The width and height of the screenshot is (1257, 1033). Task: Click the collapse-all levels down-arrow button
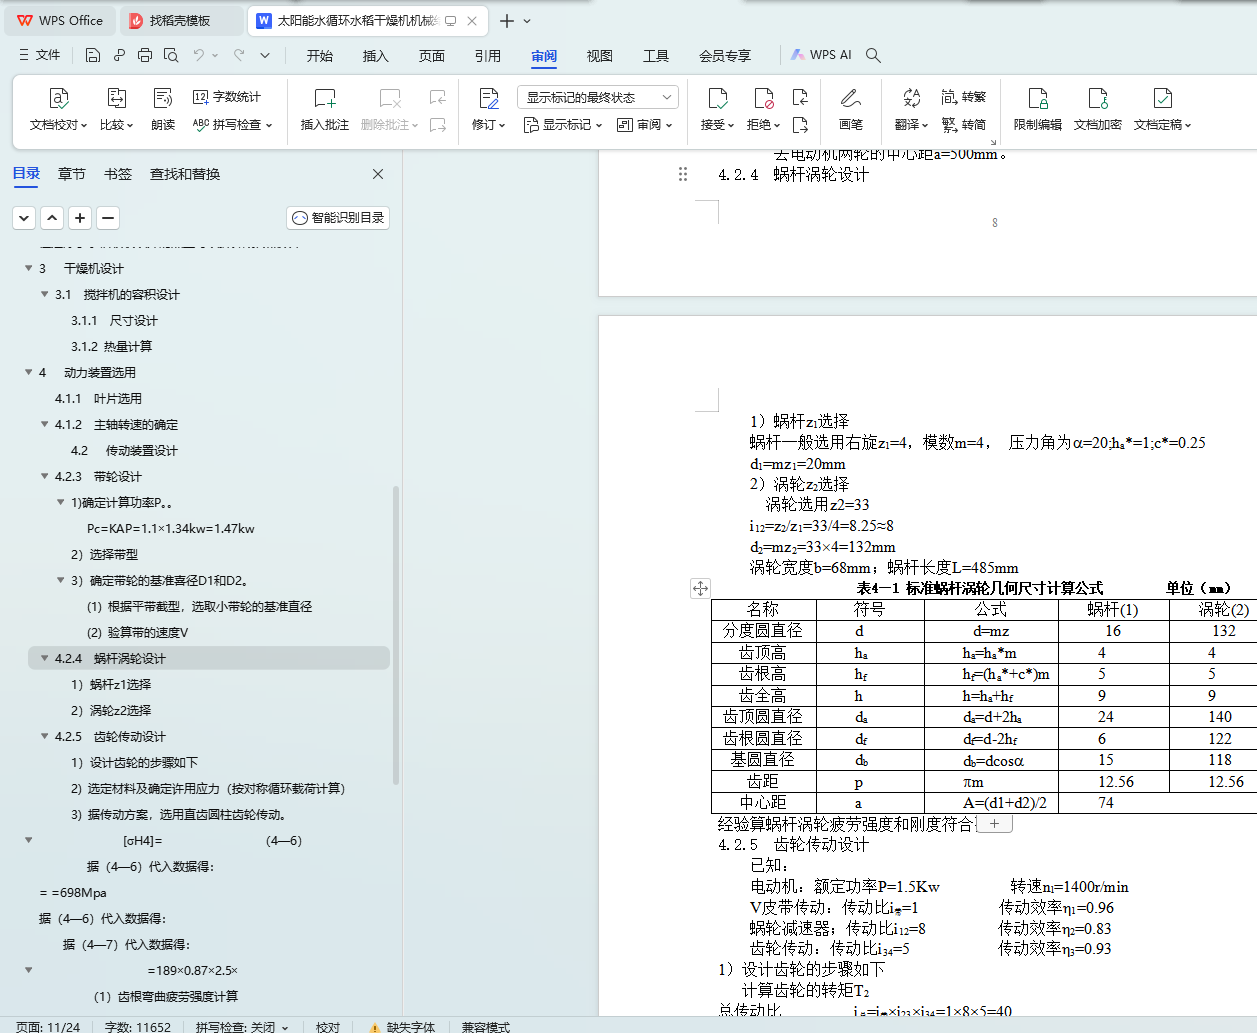click(x=24, y=217)
